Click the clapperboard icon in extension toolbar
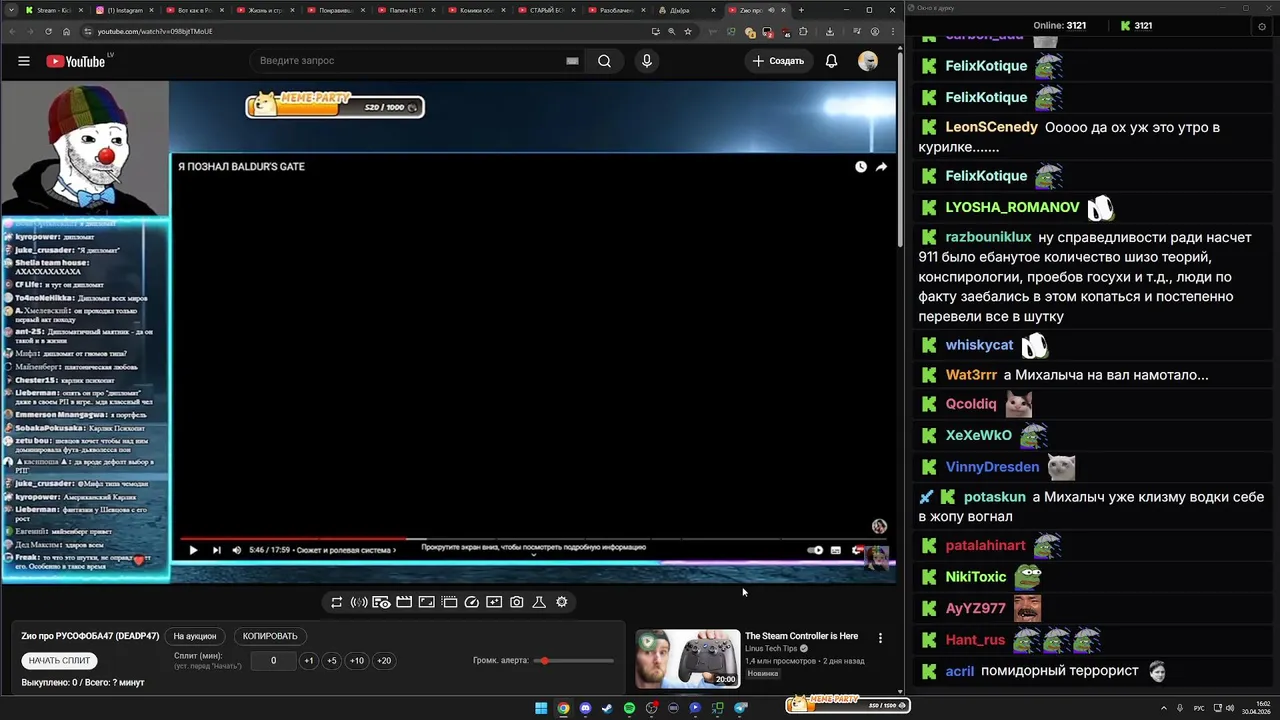This screenshot has width=1280, height=720. pos(404,602)
